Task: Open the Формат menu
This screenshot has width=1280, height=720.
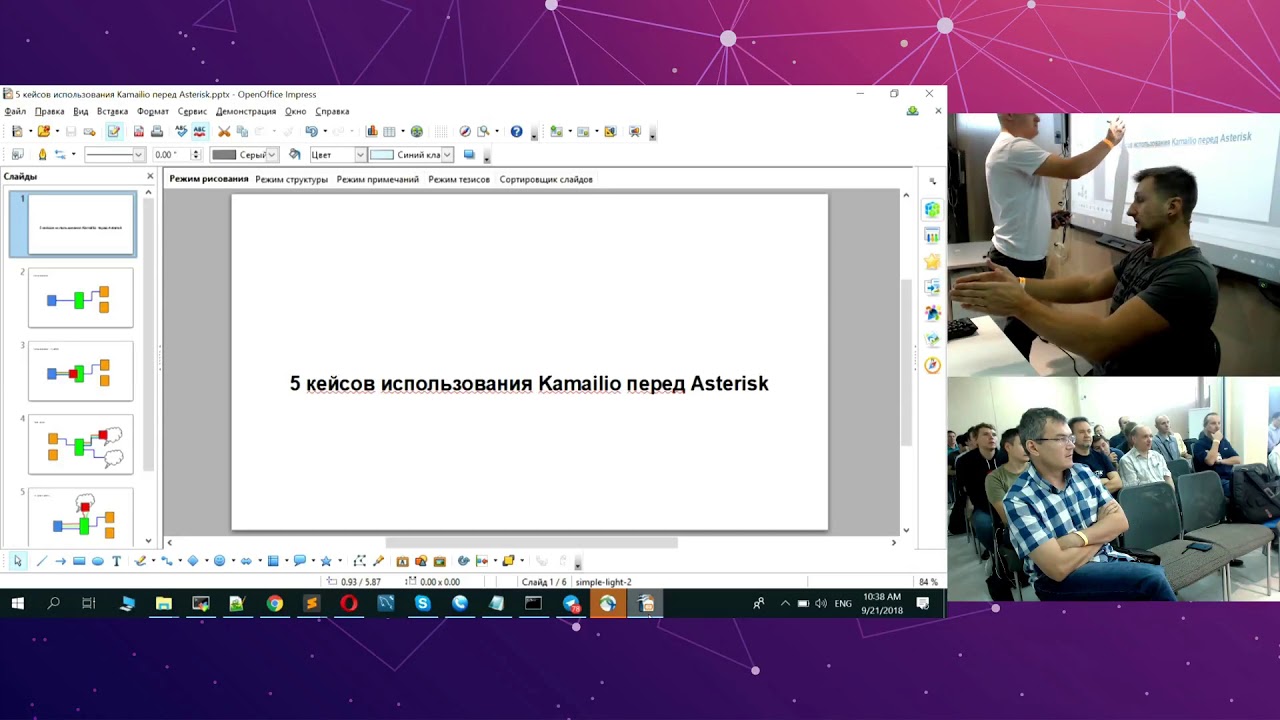Action: [x=153, y=111]
